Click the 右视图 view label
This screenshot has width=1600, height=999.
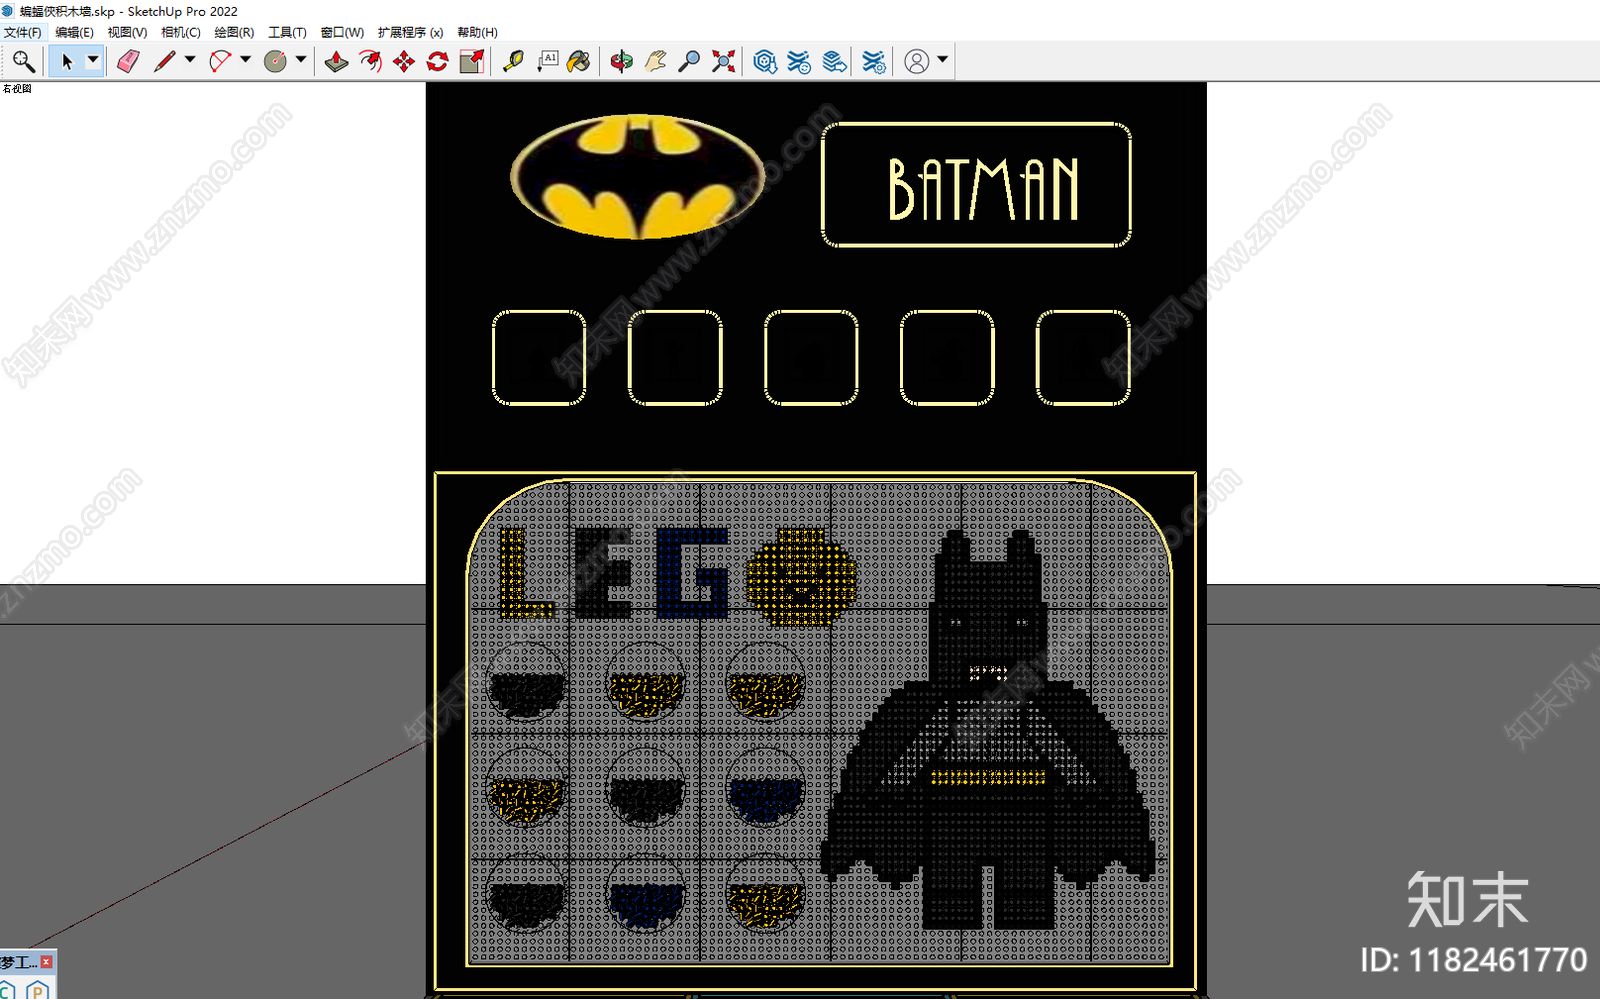click(17, 89)
